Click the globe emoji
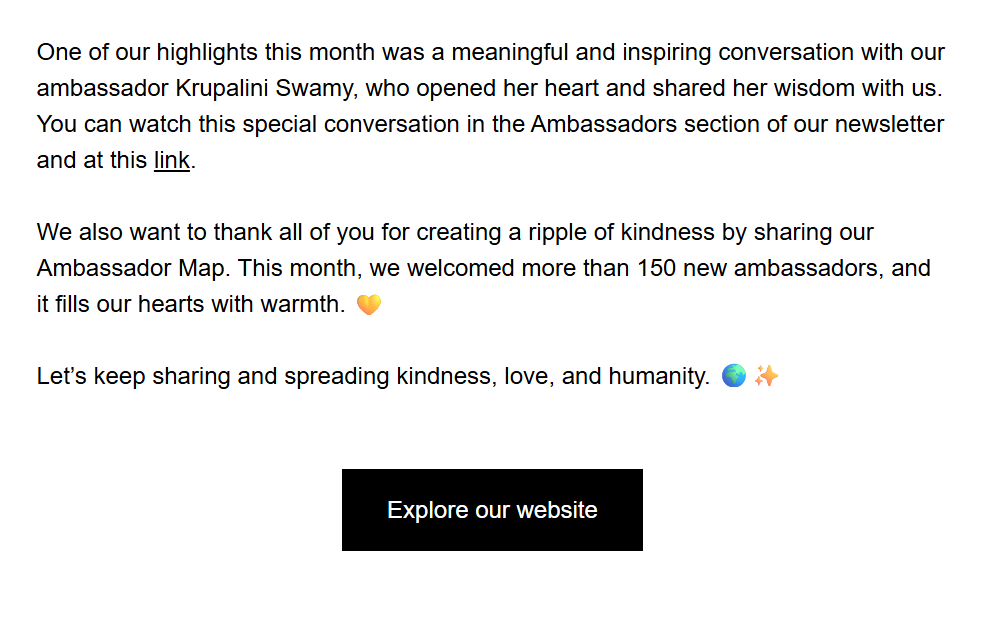Viewport: 982px width, 634px height. 733,377
